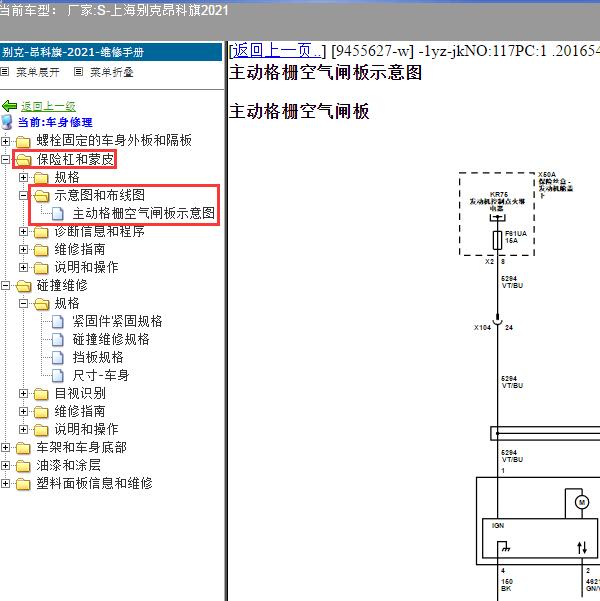Open 主动格栅空气闸板示意图 tree entry
This screenshot has width=600, height=601.
tap(144, 213)
